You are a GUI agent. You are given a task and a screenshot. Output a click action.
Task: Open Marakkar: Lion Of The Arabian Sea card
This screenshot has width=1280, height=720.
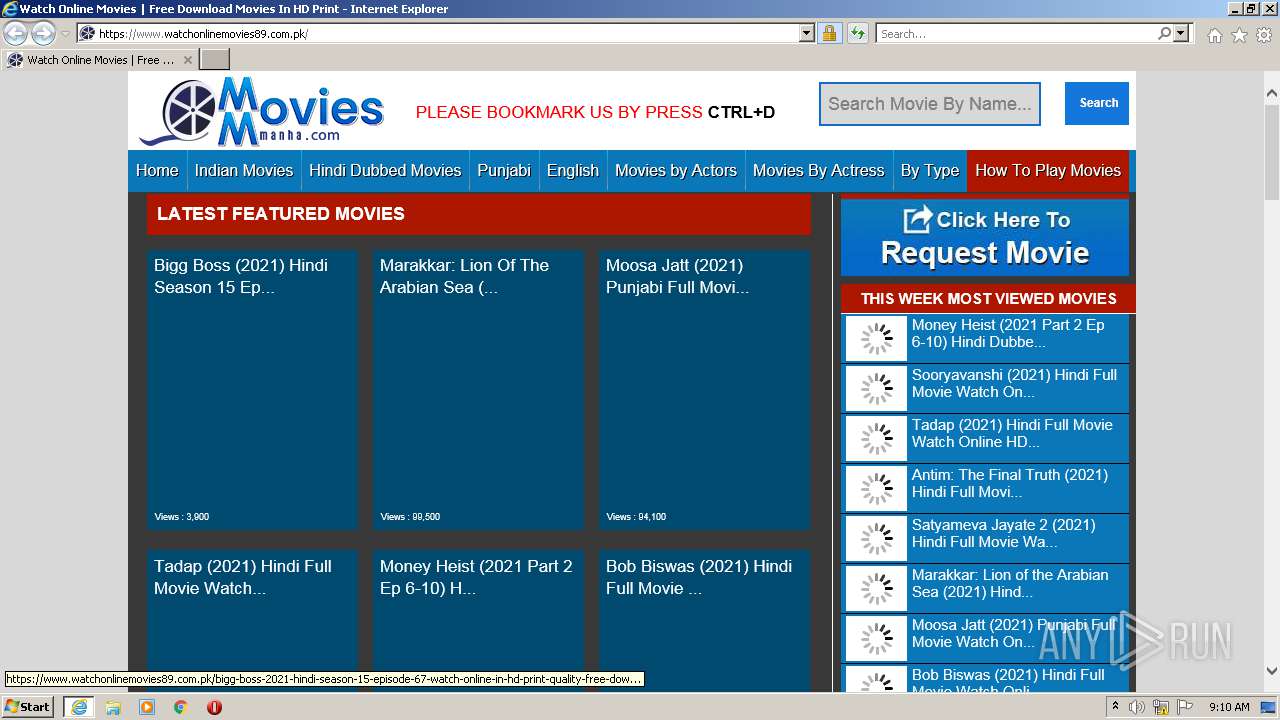(x=478, y=390)
